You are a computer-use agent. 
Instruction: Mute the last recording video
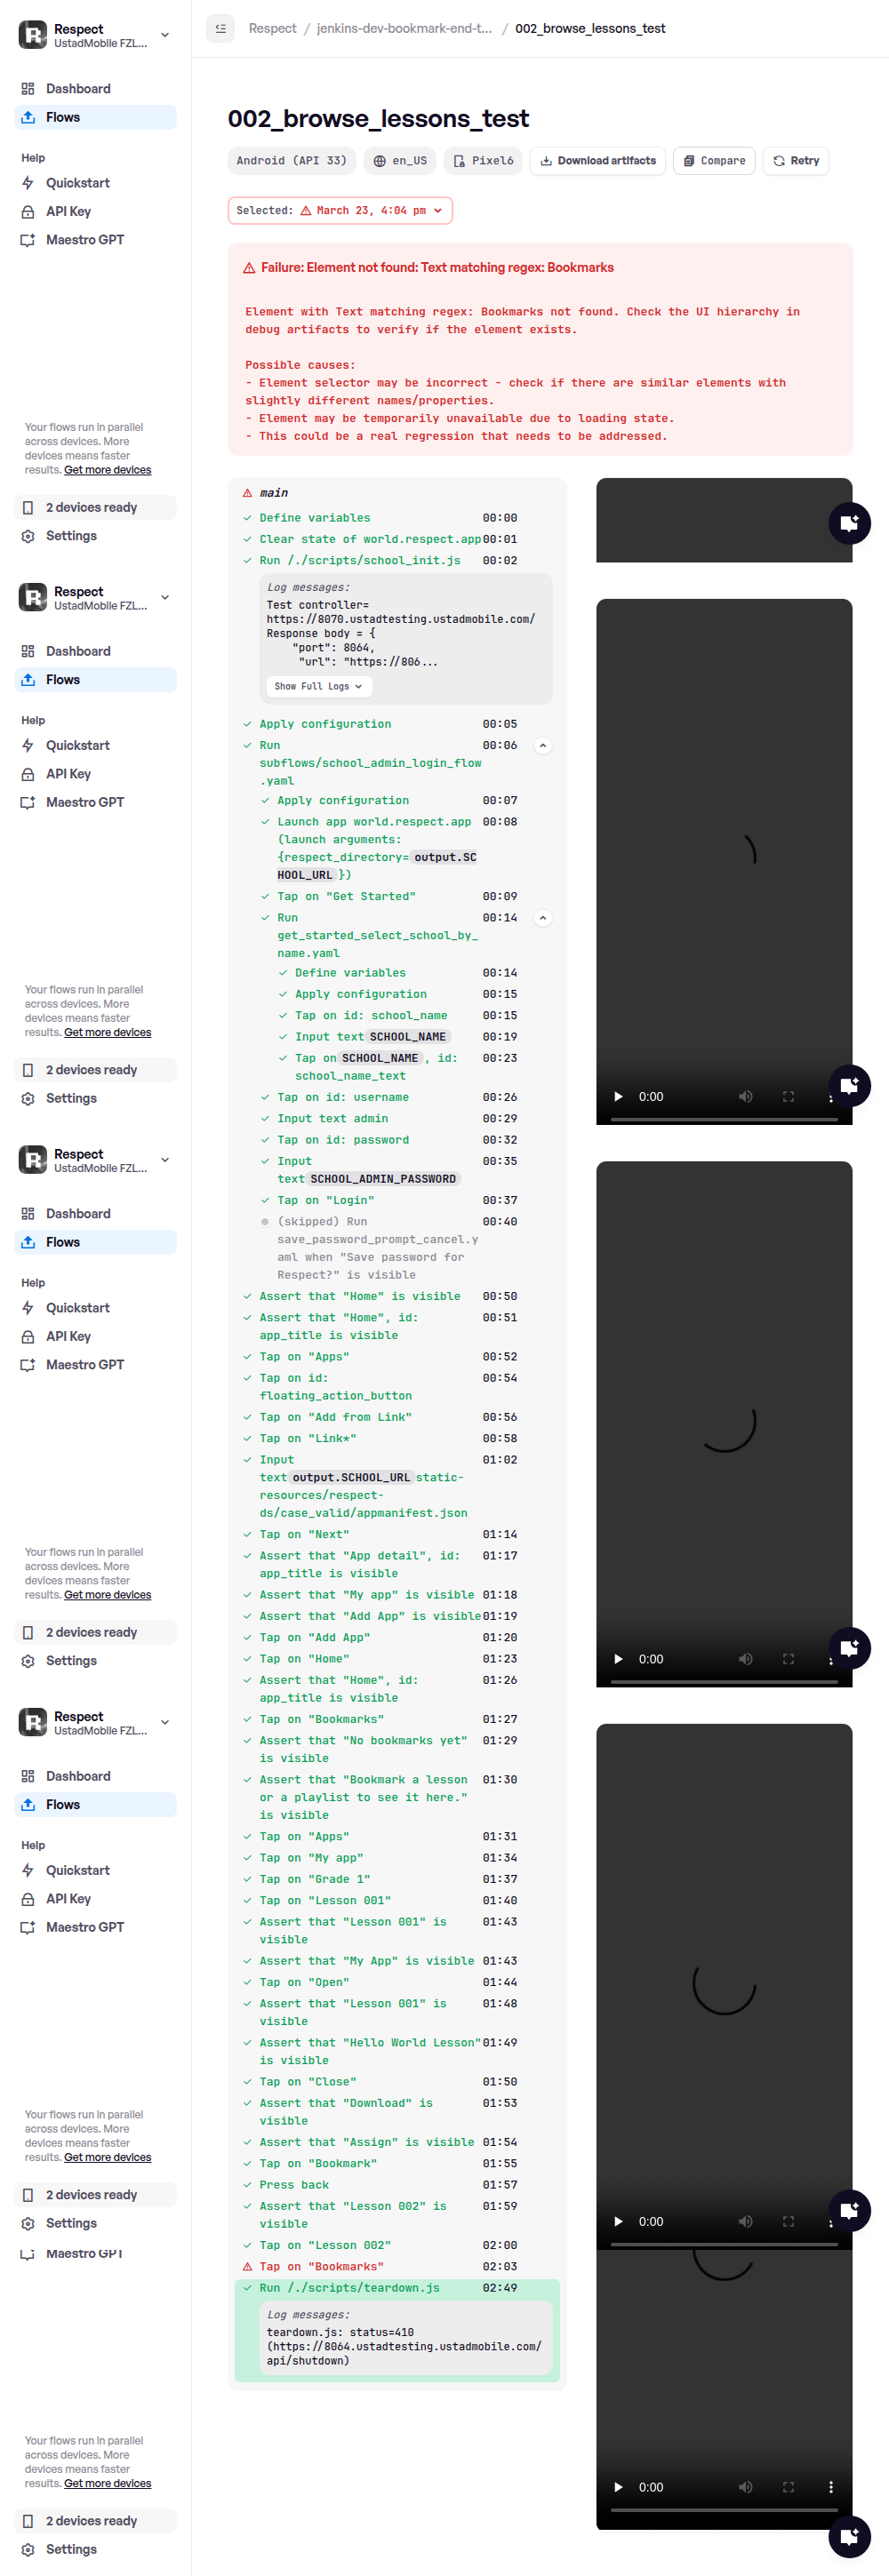pyautogui.click(x=745, y=2487)
